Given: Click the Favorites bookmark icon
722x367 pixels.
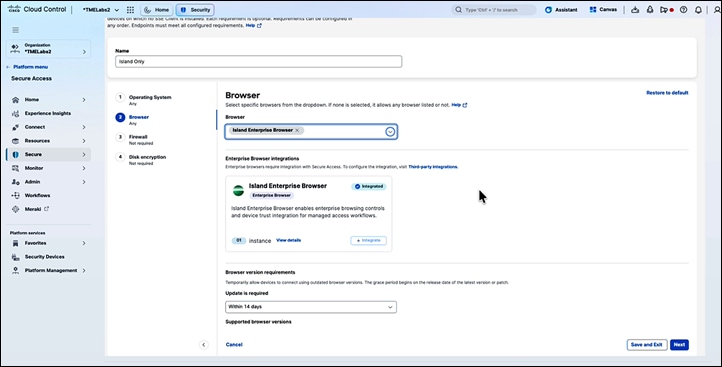Looking at the screenshot, I should click(x=16, y=243).
